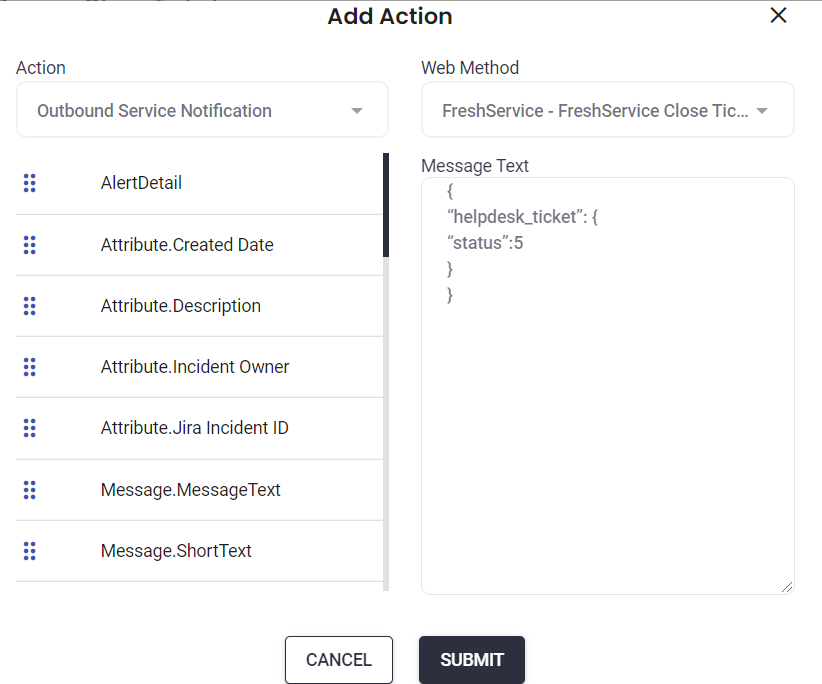Click drag handle beside Attribute.Incident Owner

tap(30, 367)
